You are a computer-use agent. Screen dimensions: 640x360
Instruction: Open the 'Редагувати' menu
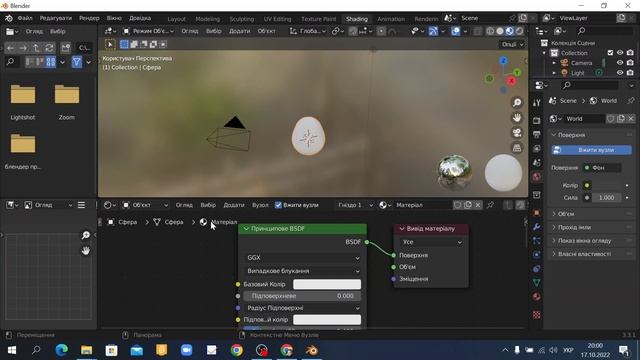point(56,18)
